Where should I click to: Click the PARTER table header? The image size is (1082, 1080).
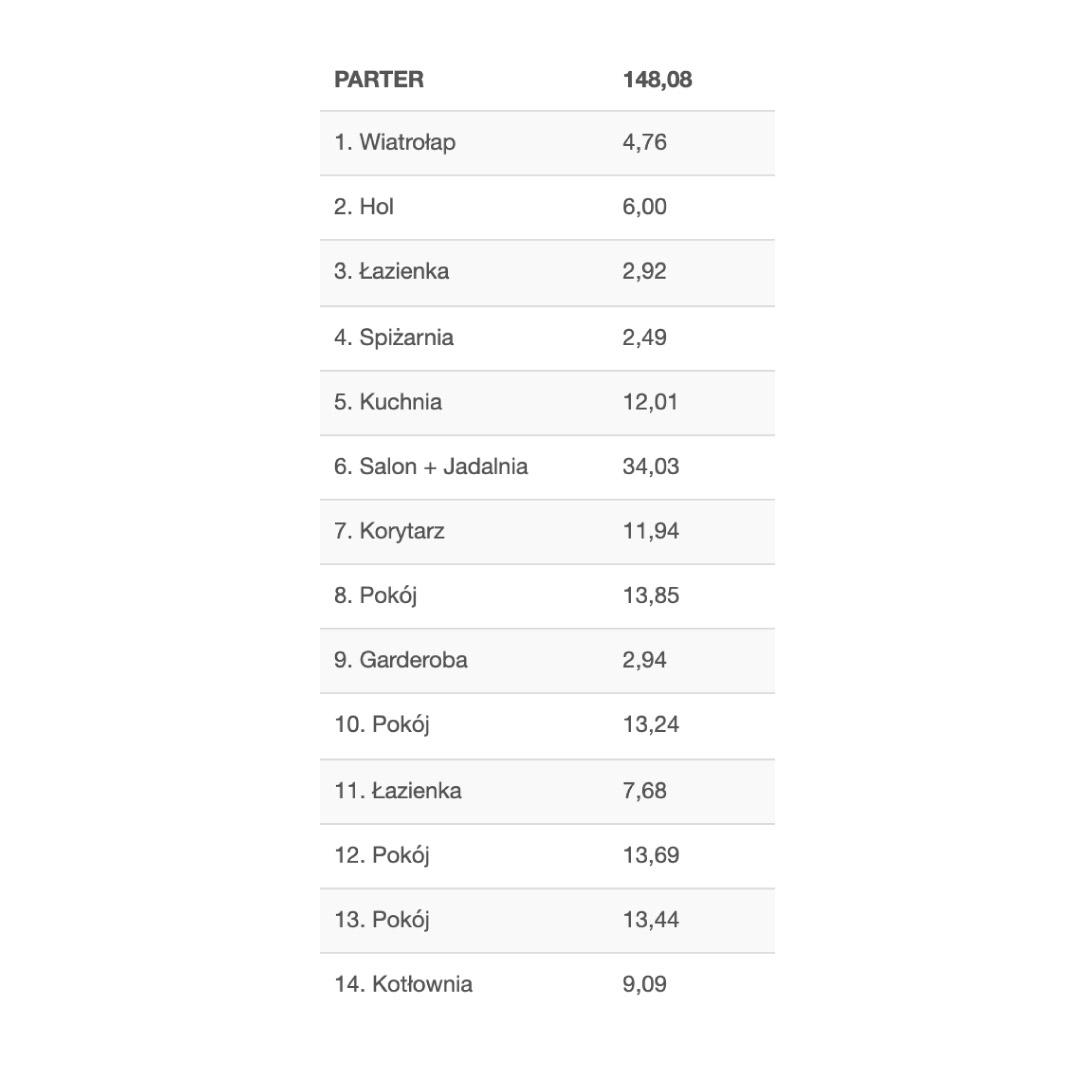tap(379, 79)
